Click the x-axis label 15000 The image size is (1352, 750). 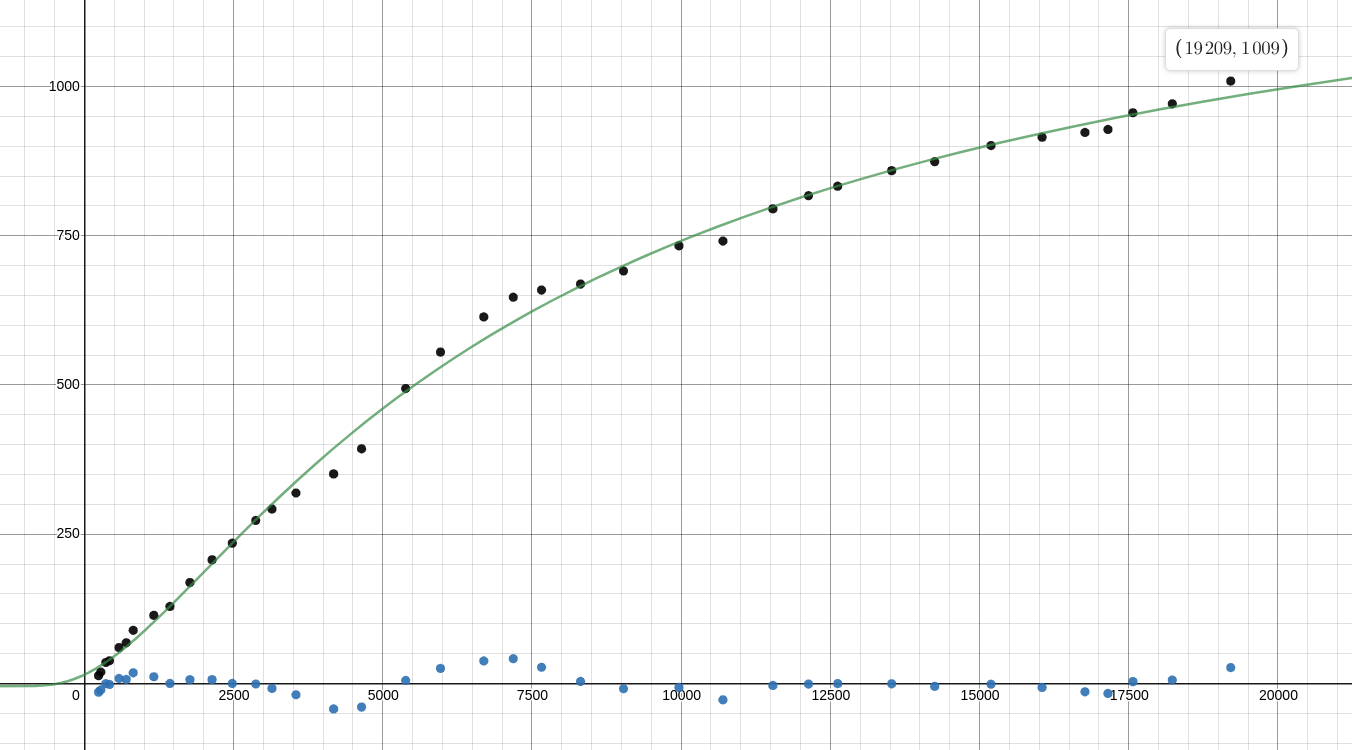[980, 695]
